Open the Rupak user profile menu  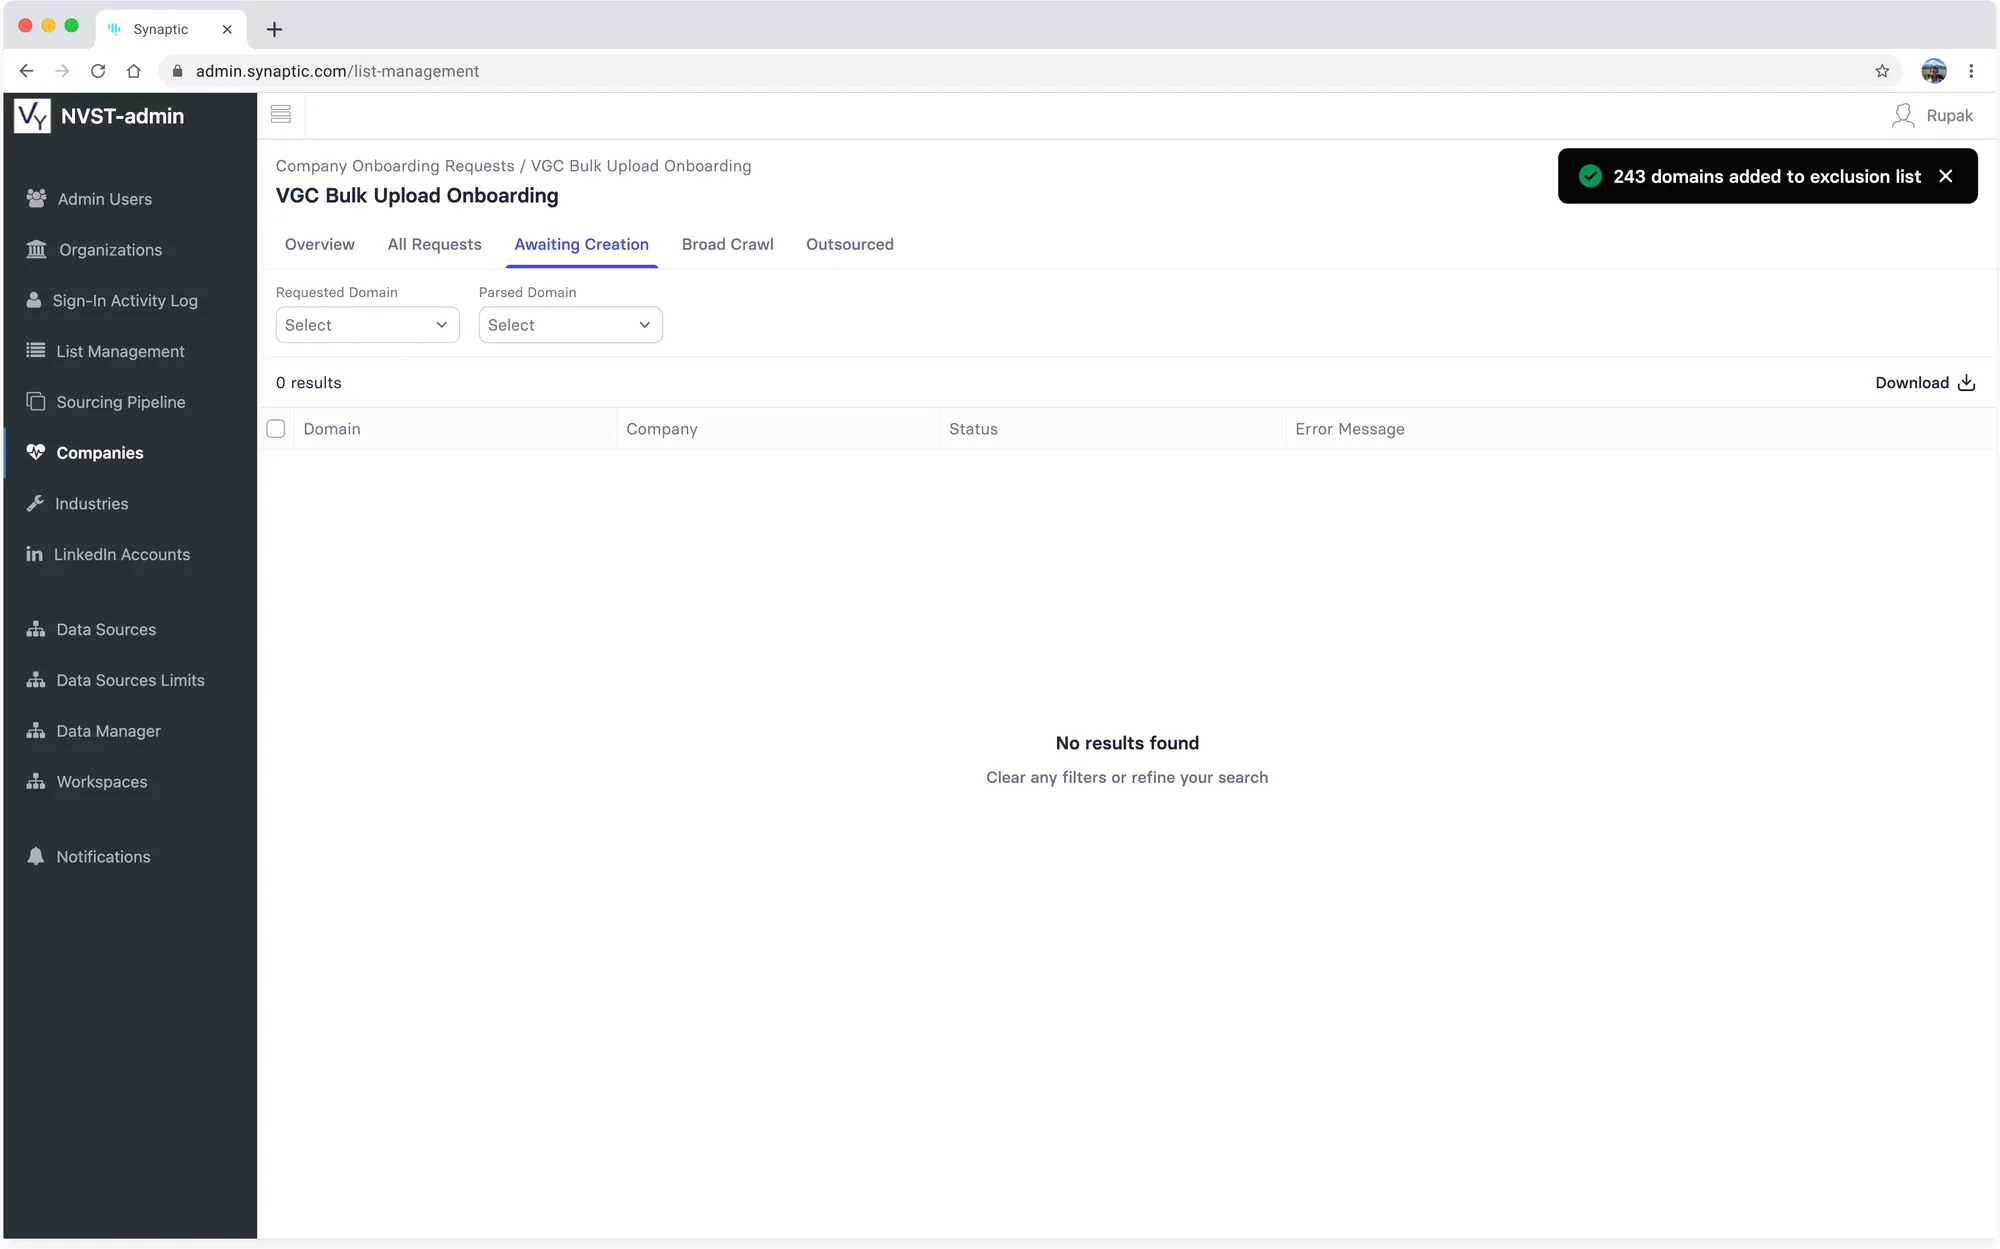point(1932,116)
